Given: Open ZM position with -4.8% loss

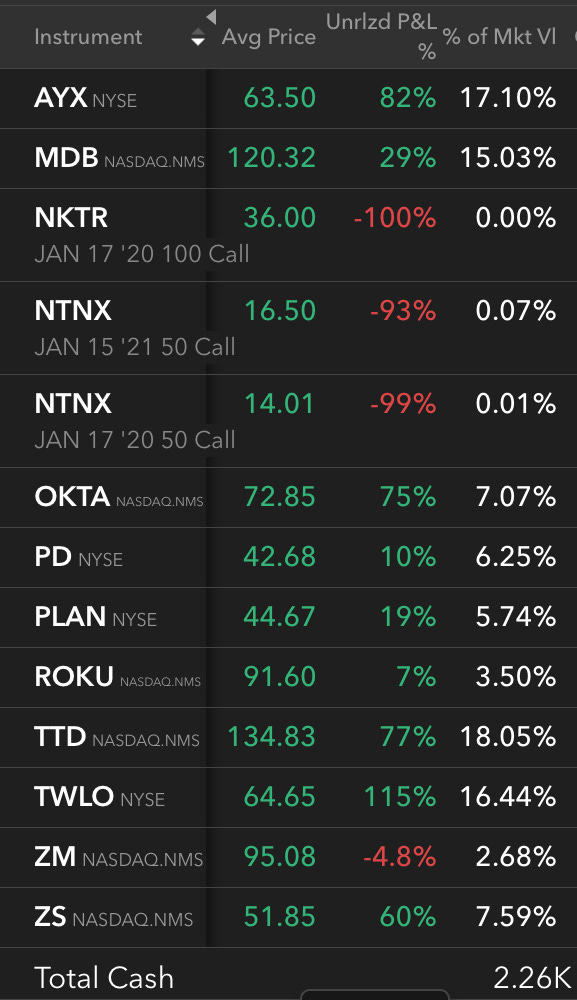Looking at the screenshot, I should [x=288, y=857].
